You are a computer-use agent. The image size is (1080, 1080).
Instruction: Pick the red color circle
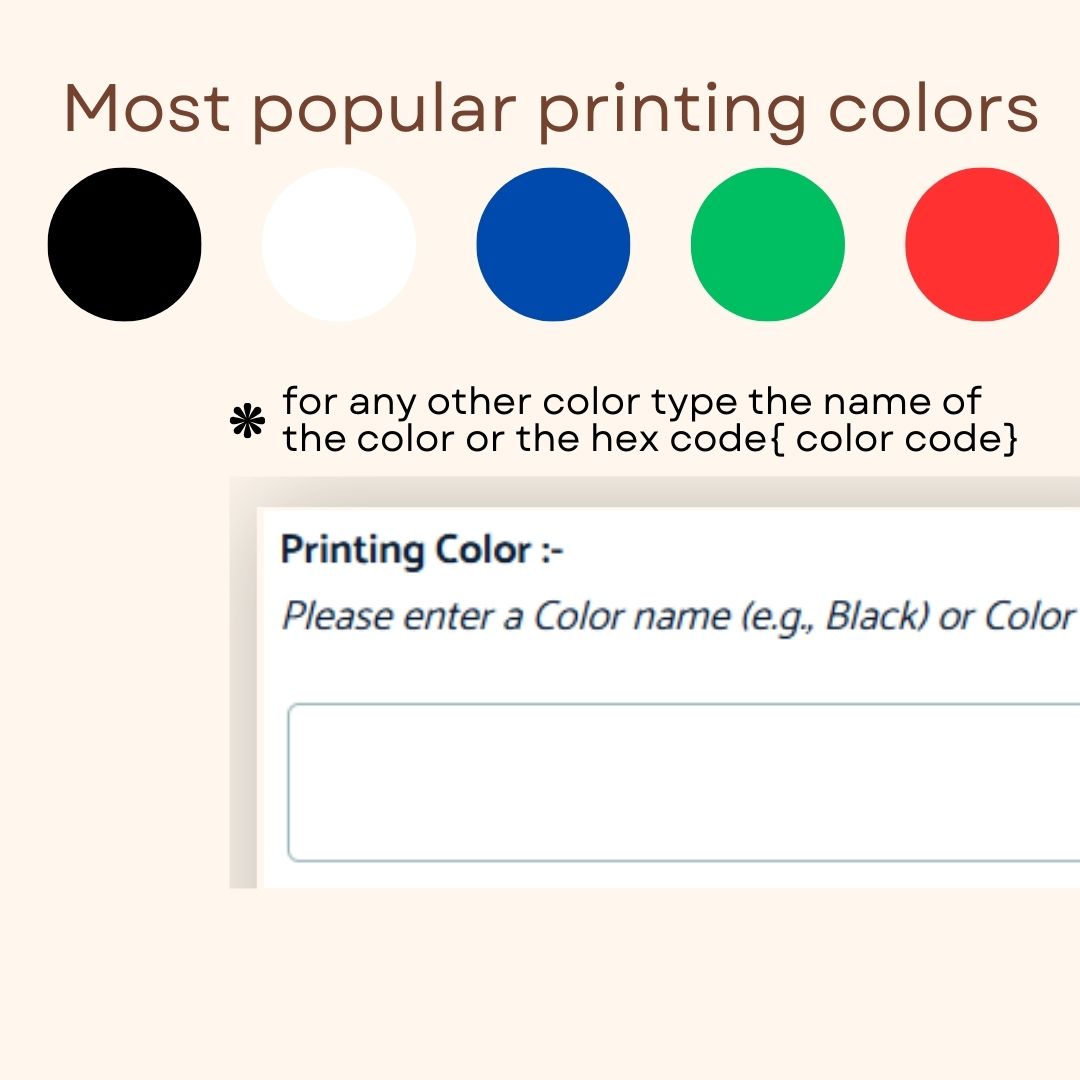point(981,244)
